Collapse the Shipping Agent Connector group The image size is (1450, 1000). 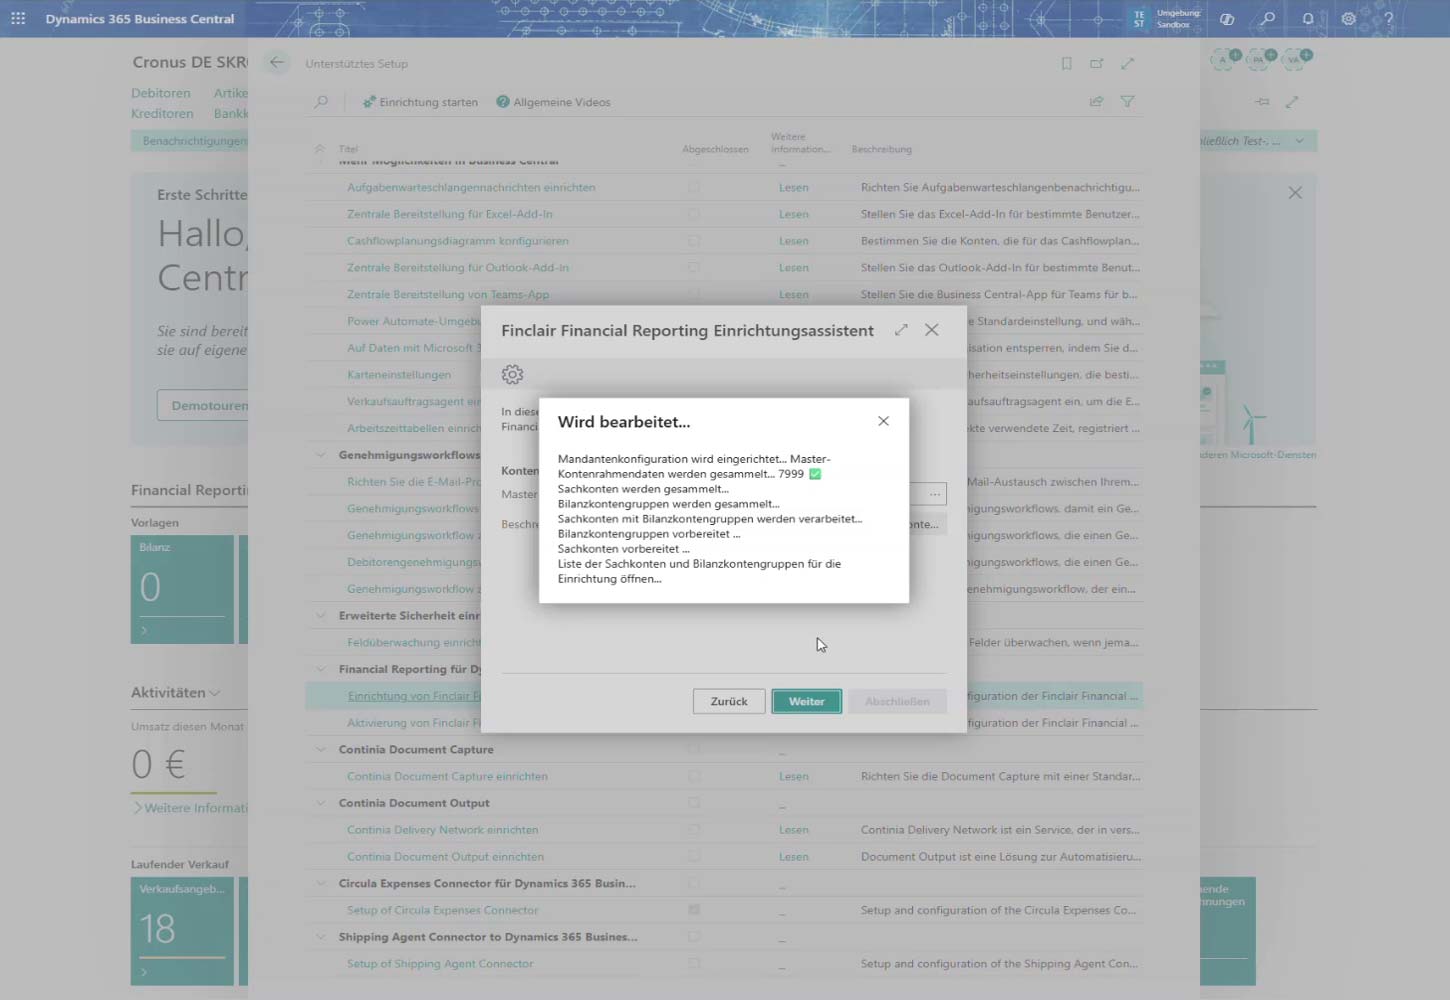coord(321,937)
